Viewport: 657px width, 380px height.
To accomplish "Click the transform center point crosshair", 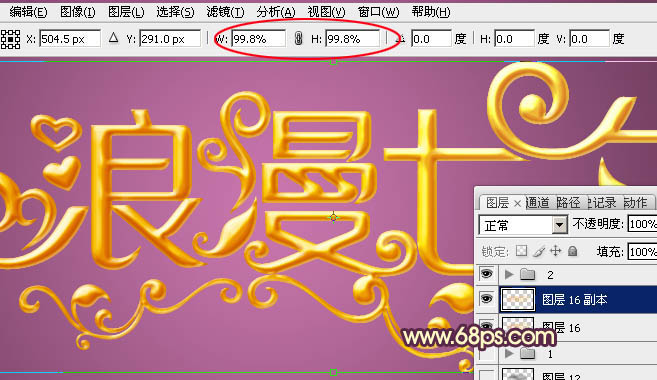I will tap(334, 217).
